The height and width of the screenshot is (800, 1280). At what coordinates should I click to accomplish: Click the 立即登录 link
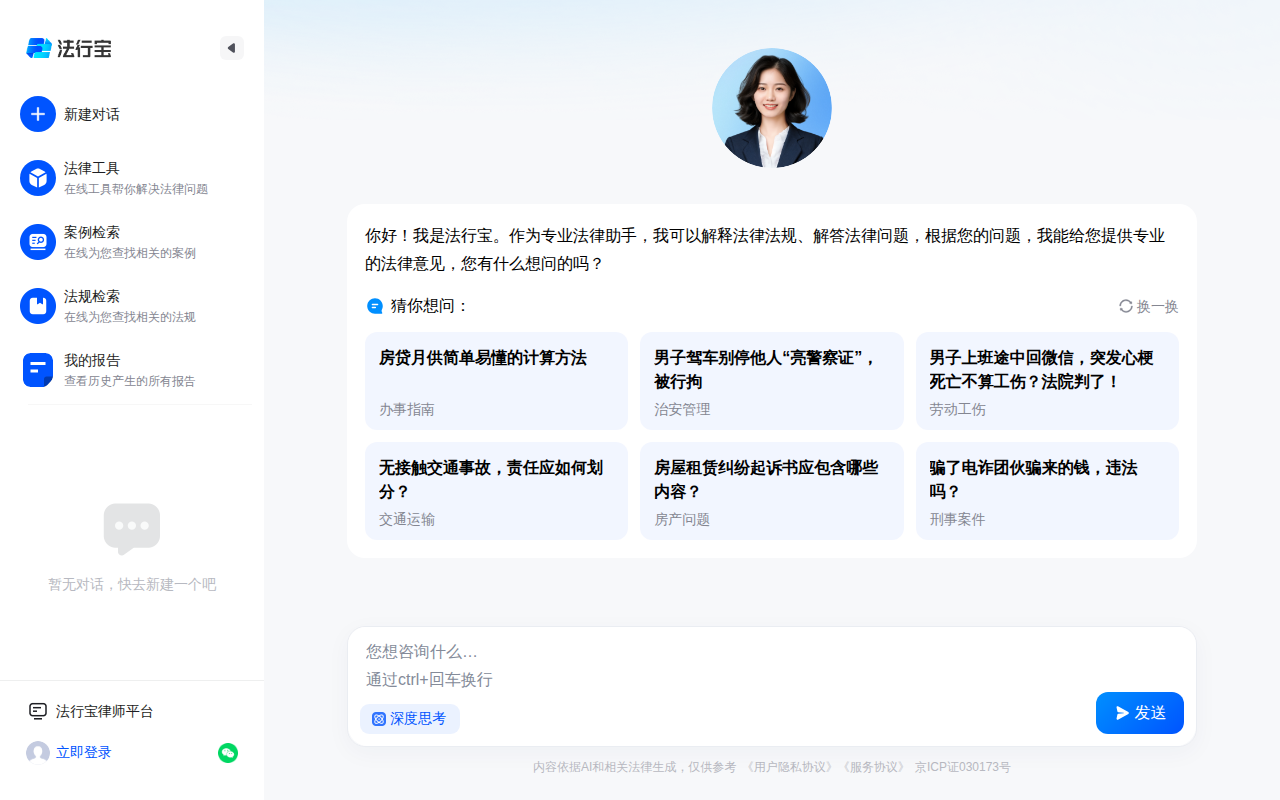[x=84, y=753]
